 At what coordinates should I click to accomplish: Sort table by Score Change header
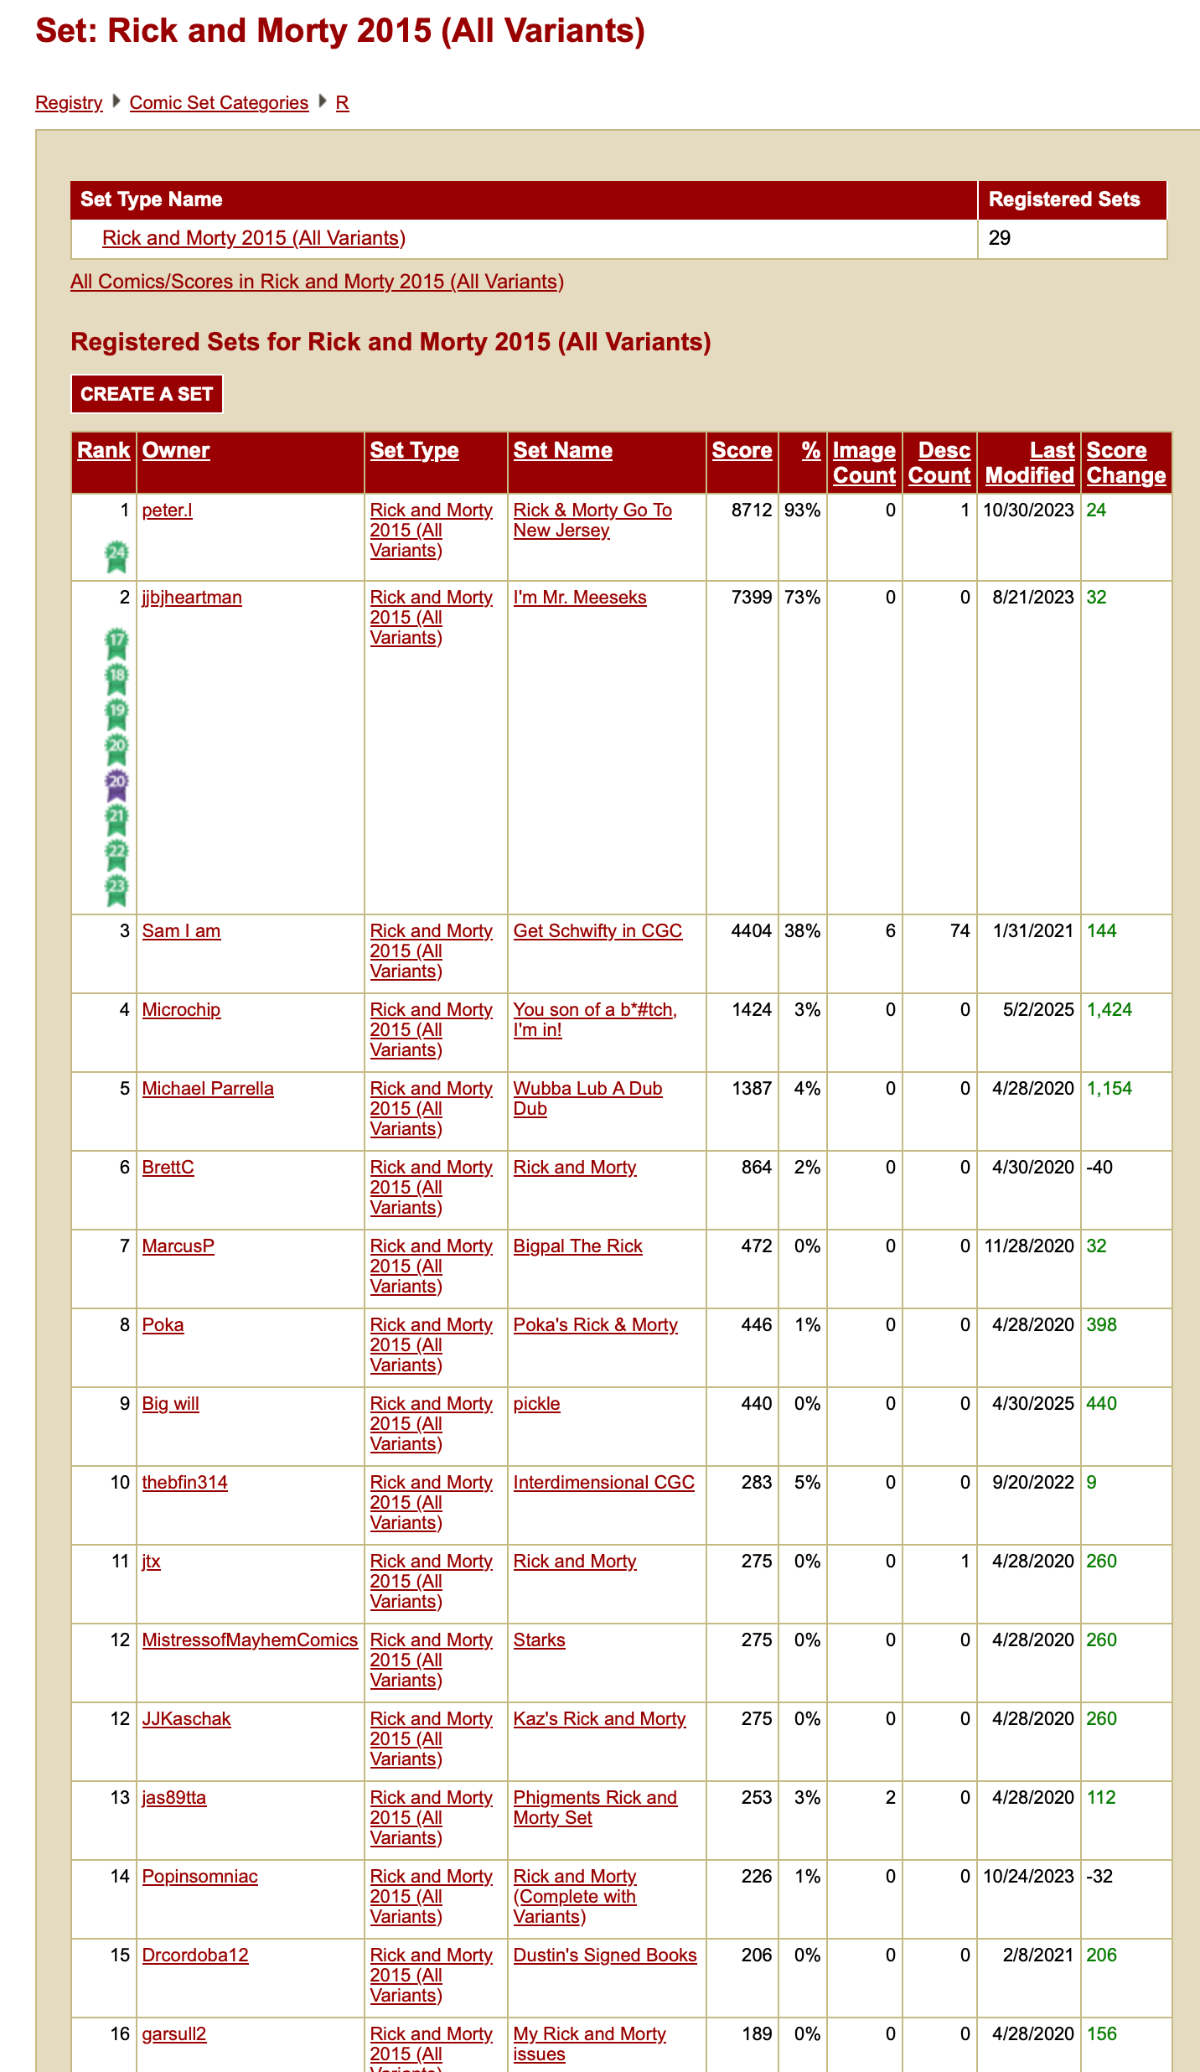1126,463
